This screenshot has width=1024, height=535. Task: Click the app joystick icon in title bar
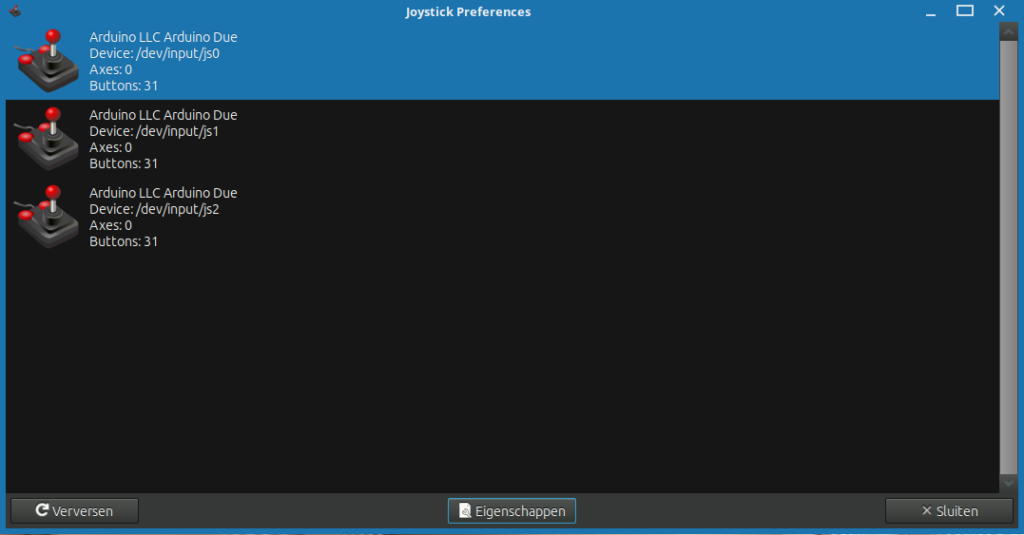14,11
